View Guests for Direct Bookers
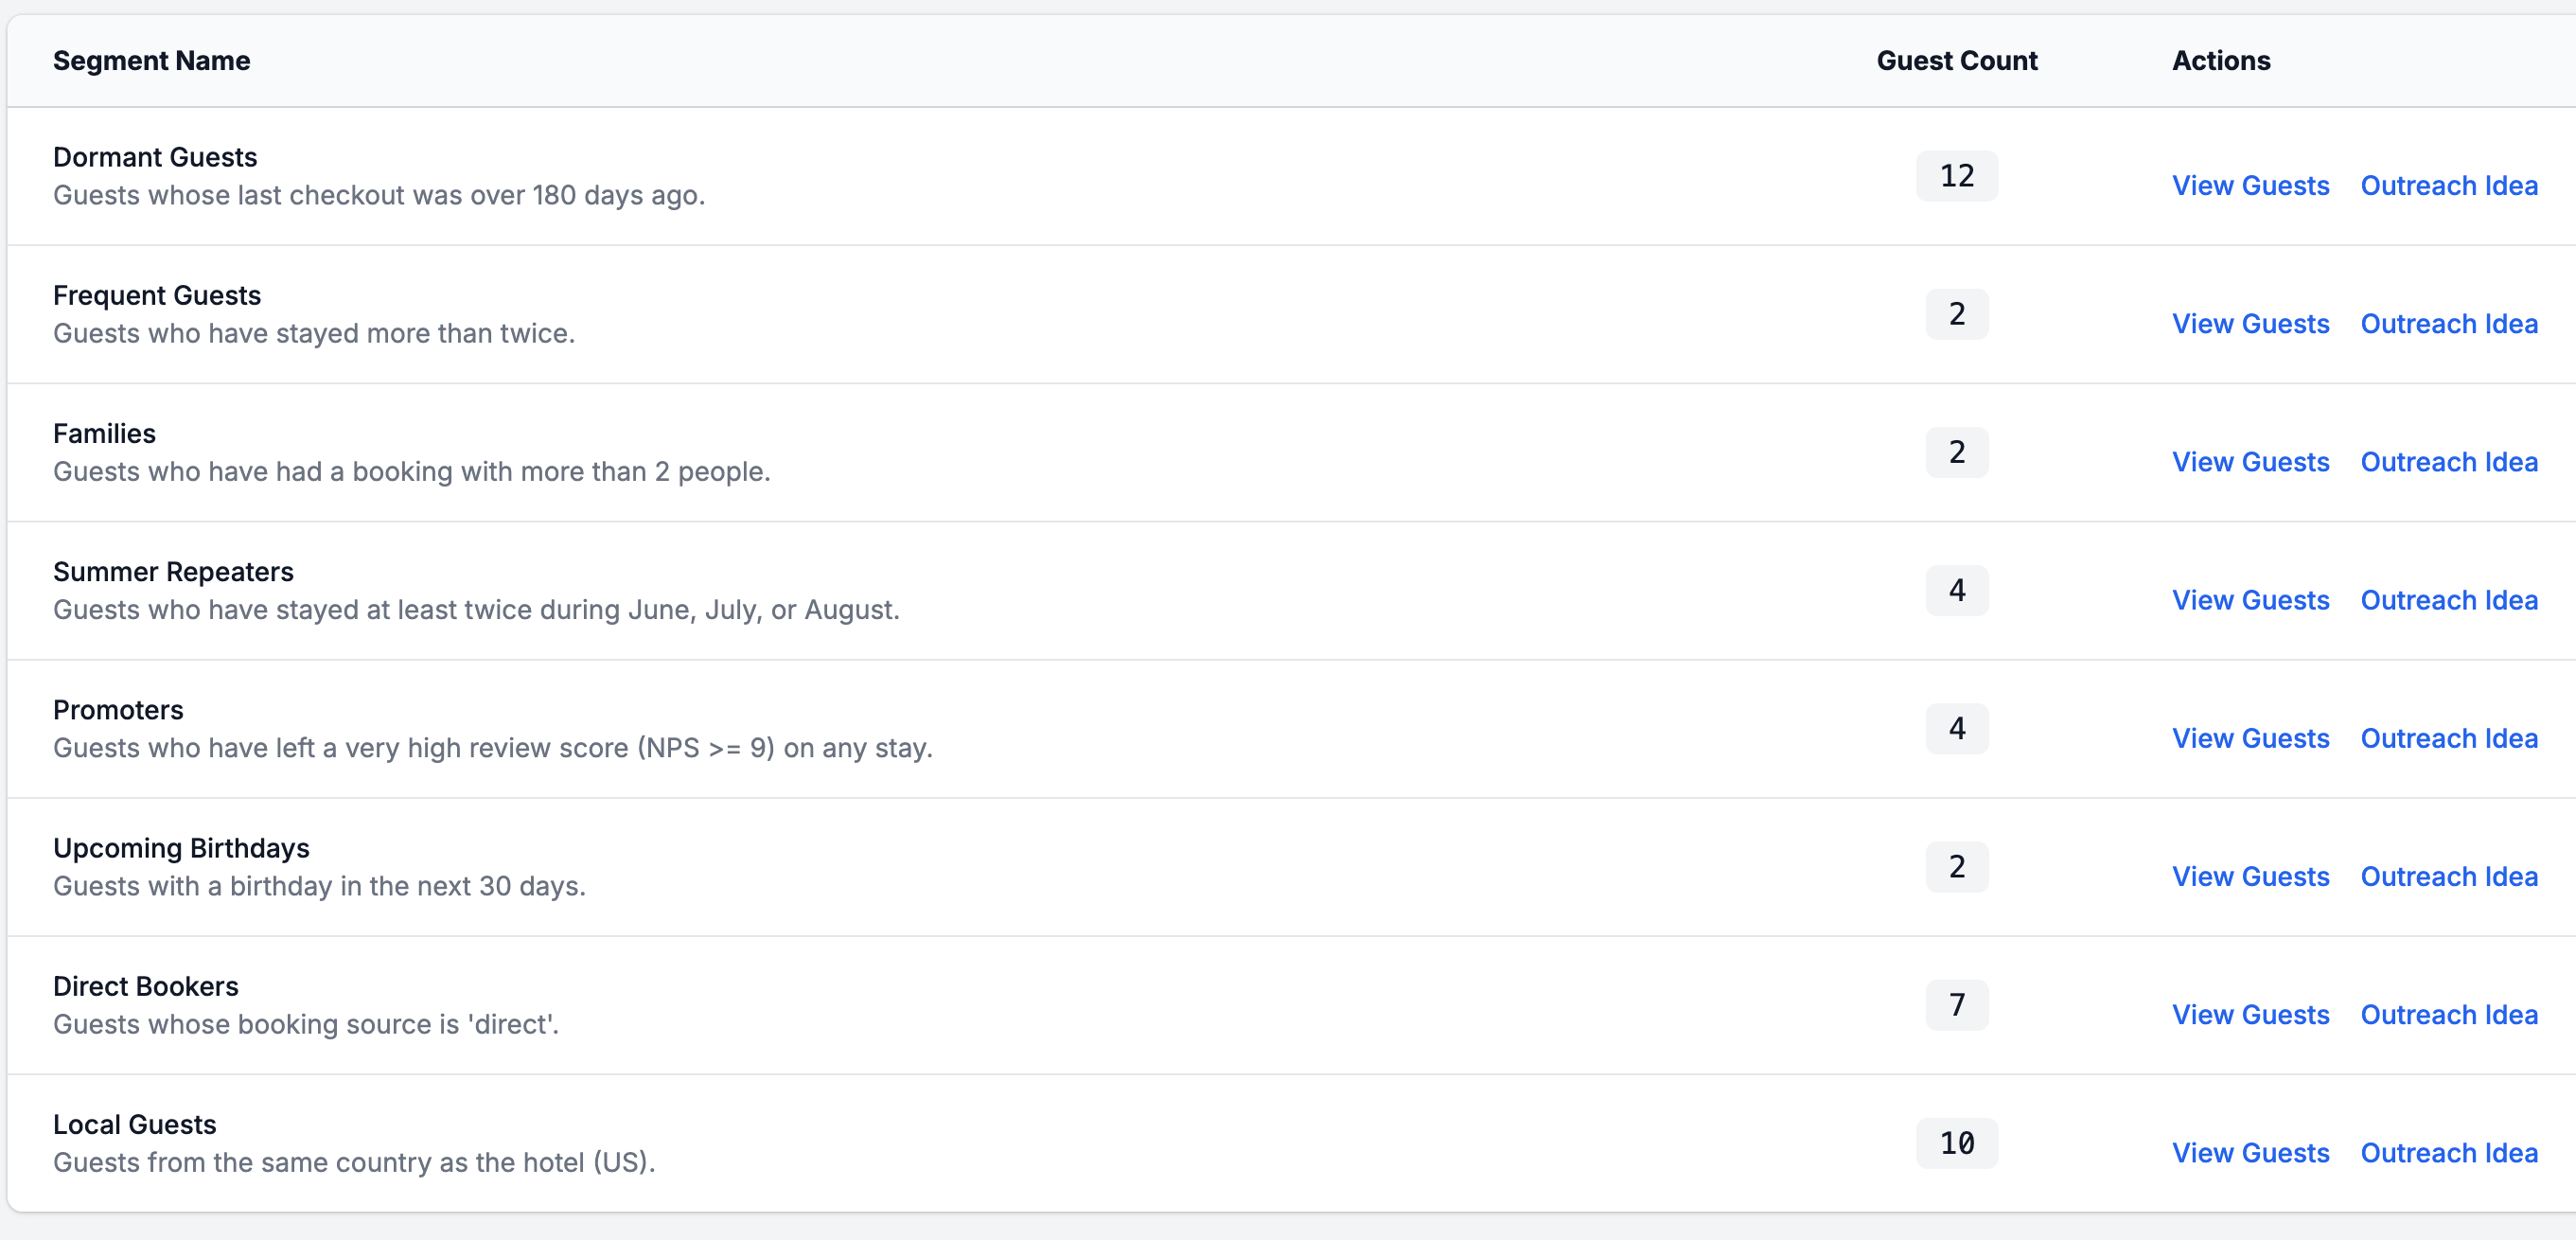This screenshot has height=1240, width=2576. coord(2250,1014)
